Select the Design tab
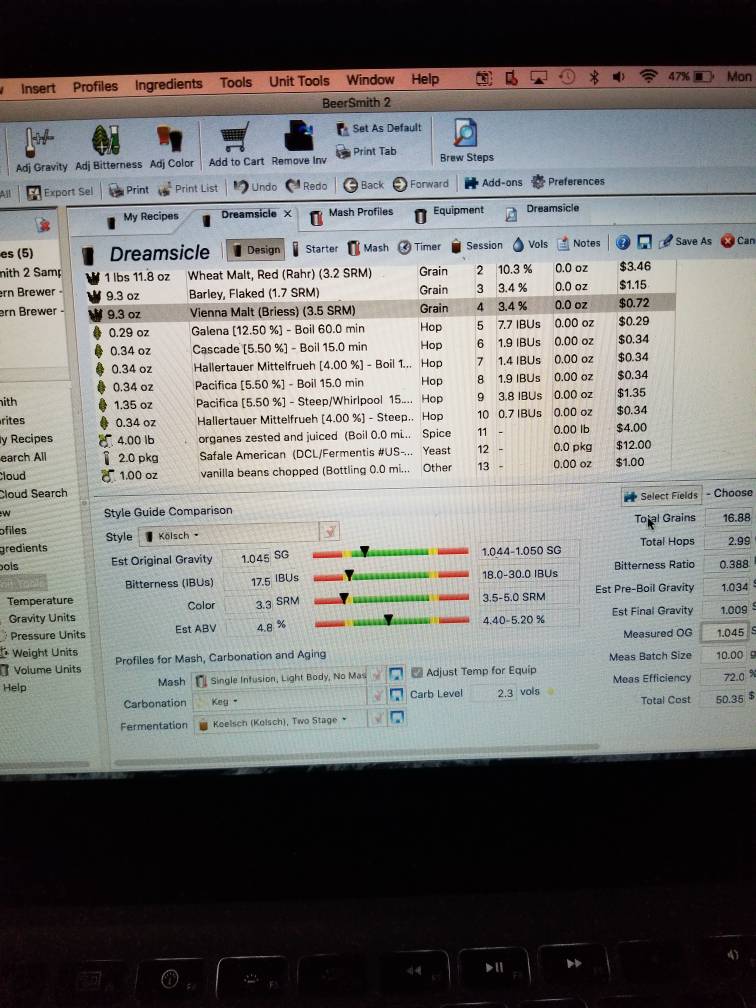The image size is (756, 1008). (x=256, y=249)
